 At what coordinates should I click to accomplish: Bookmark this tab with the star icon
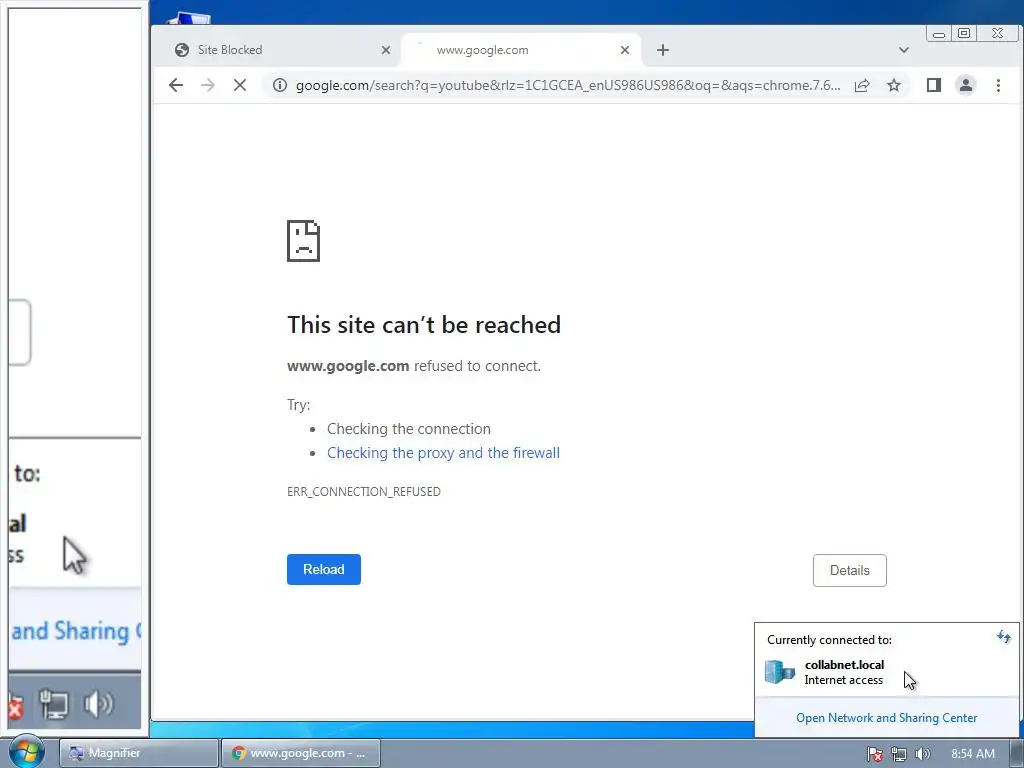(x=894, y=85)
